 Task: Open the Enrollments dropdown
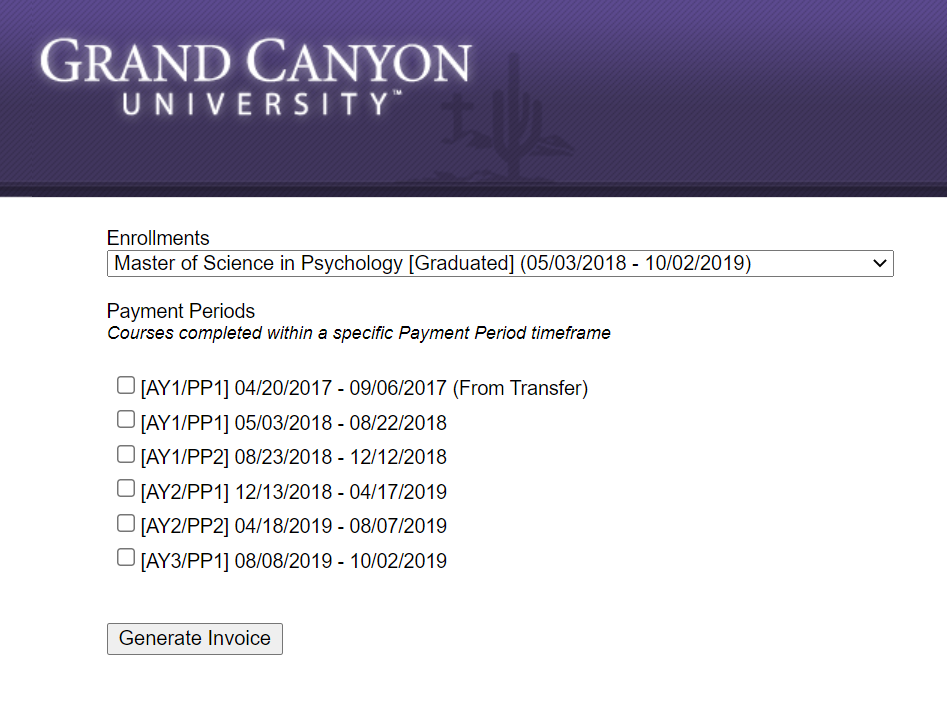500,263
